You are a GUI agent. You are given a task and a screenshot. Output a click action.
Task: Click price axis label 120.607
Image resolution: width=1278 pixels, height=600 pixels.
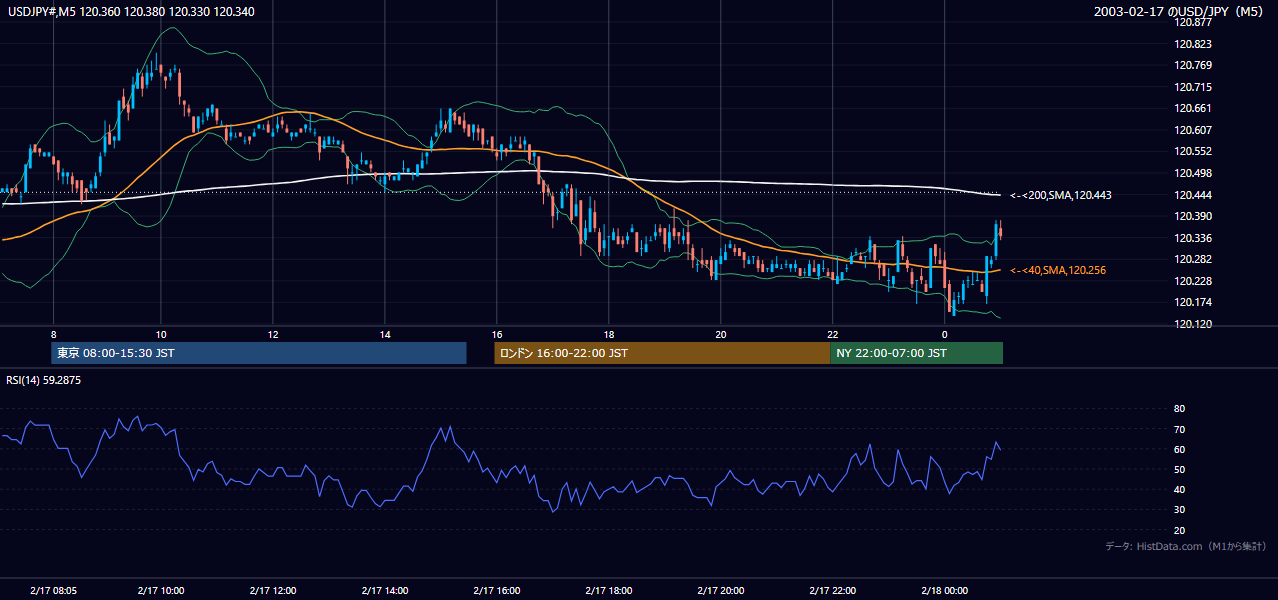click(x=1193, y=130)
